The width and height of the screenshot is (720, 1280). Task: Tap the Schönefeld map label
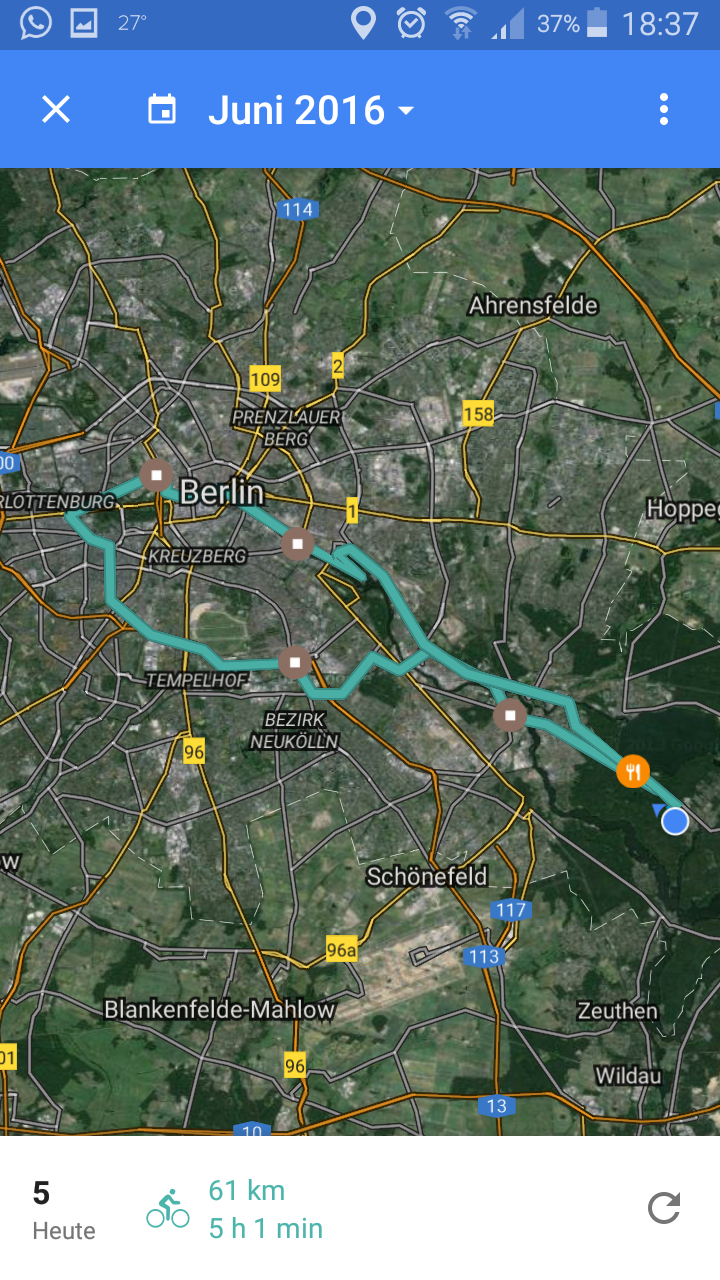pos(427,877)
